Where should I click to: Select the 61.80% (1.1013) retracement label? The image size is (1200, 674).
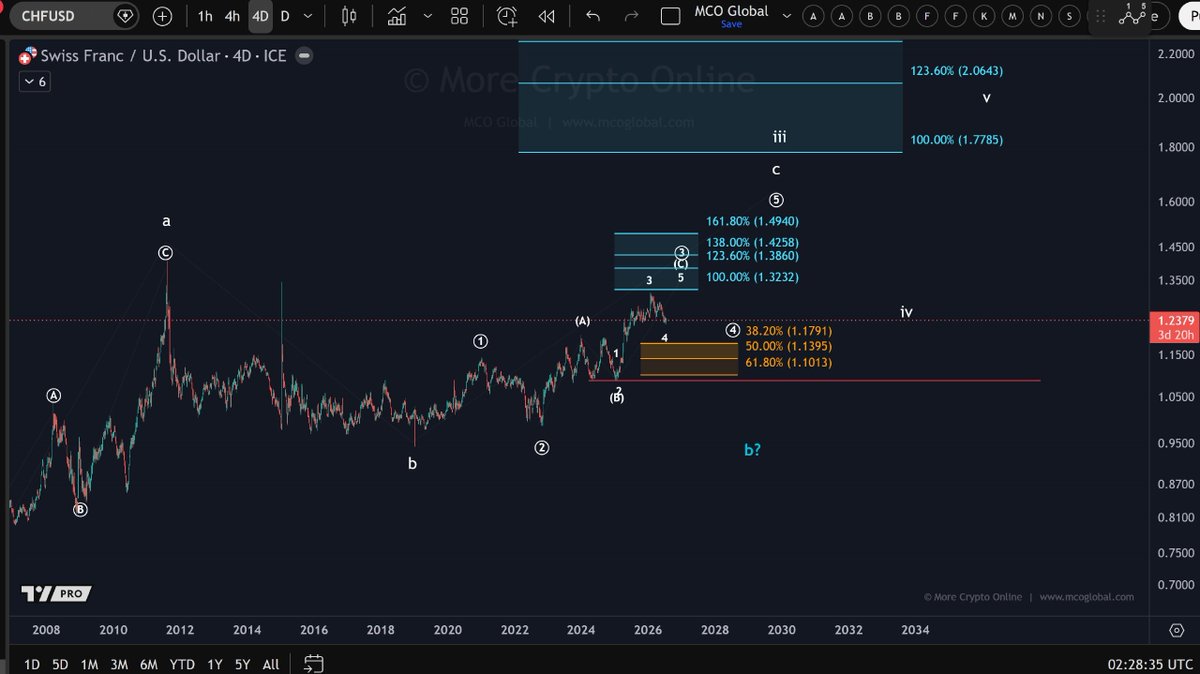point(789,362)
